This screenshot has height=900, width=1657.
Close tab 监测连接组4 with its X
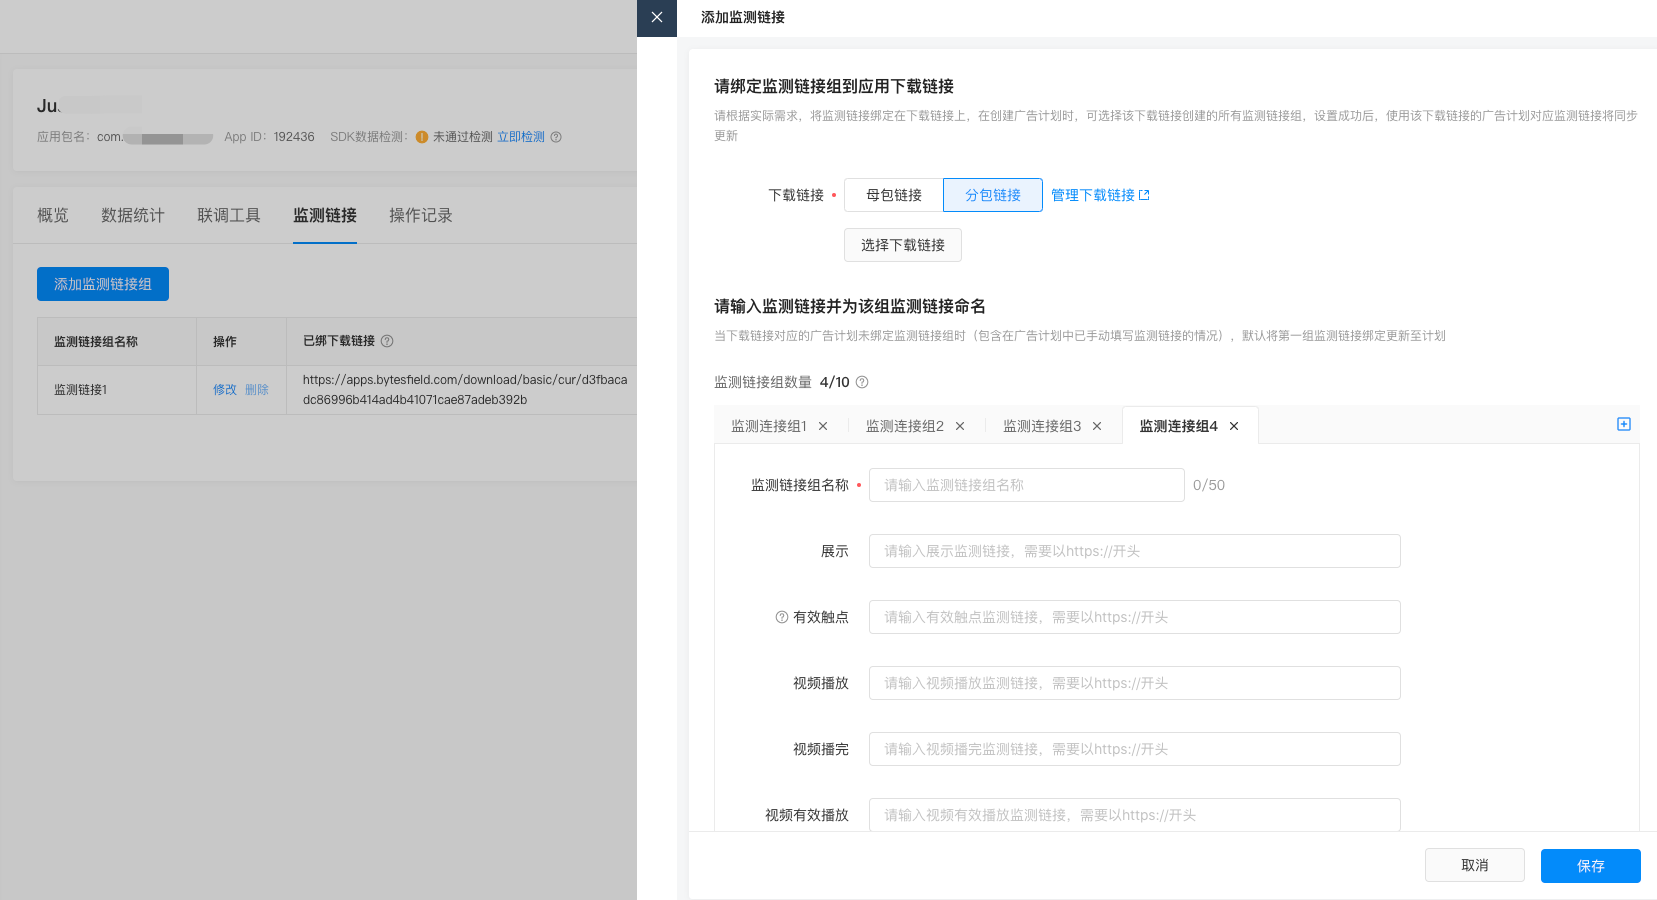(x=1234, y=426)
